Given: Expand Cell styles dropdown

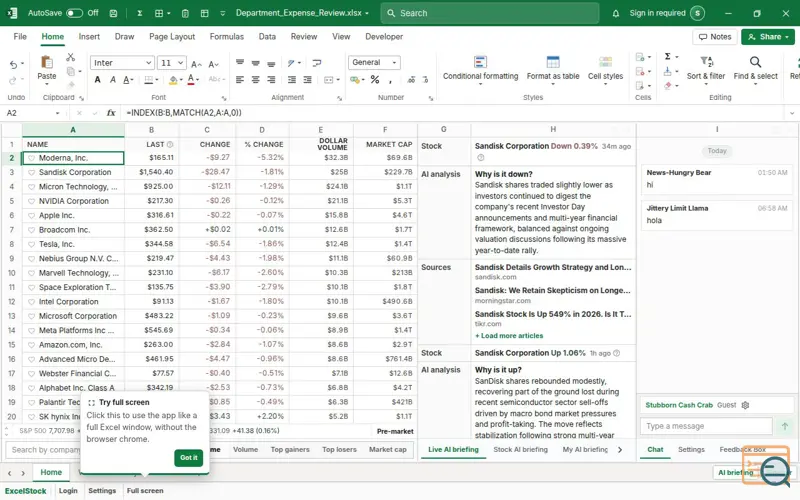Looking at the screenshot, I should pyautogui.click(x=605, y=84).
